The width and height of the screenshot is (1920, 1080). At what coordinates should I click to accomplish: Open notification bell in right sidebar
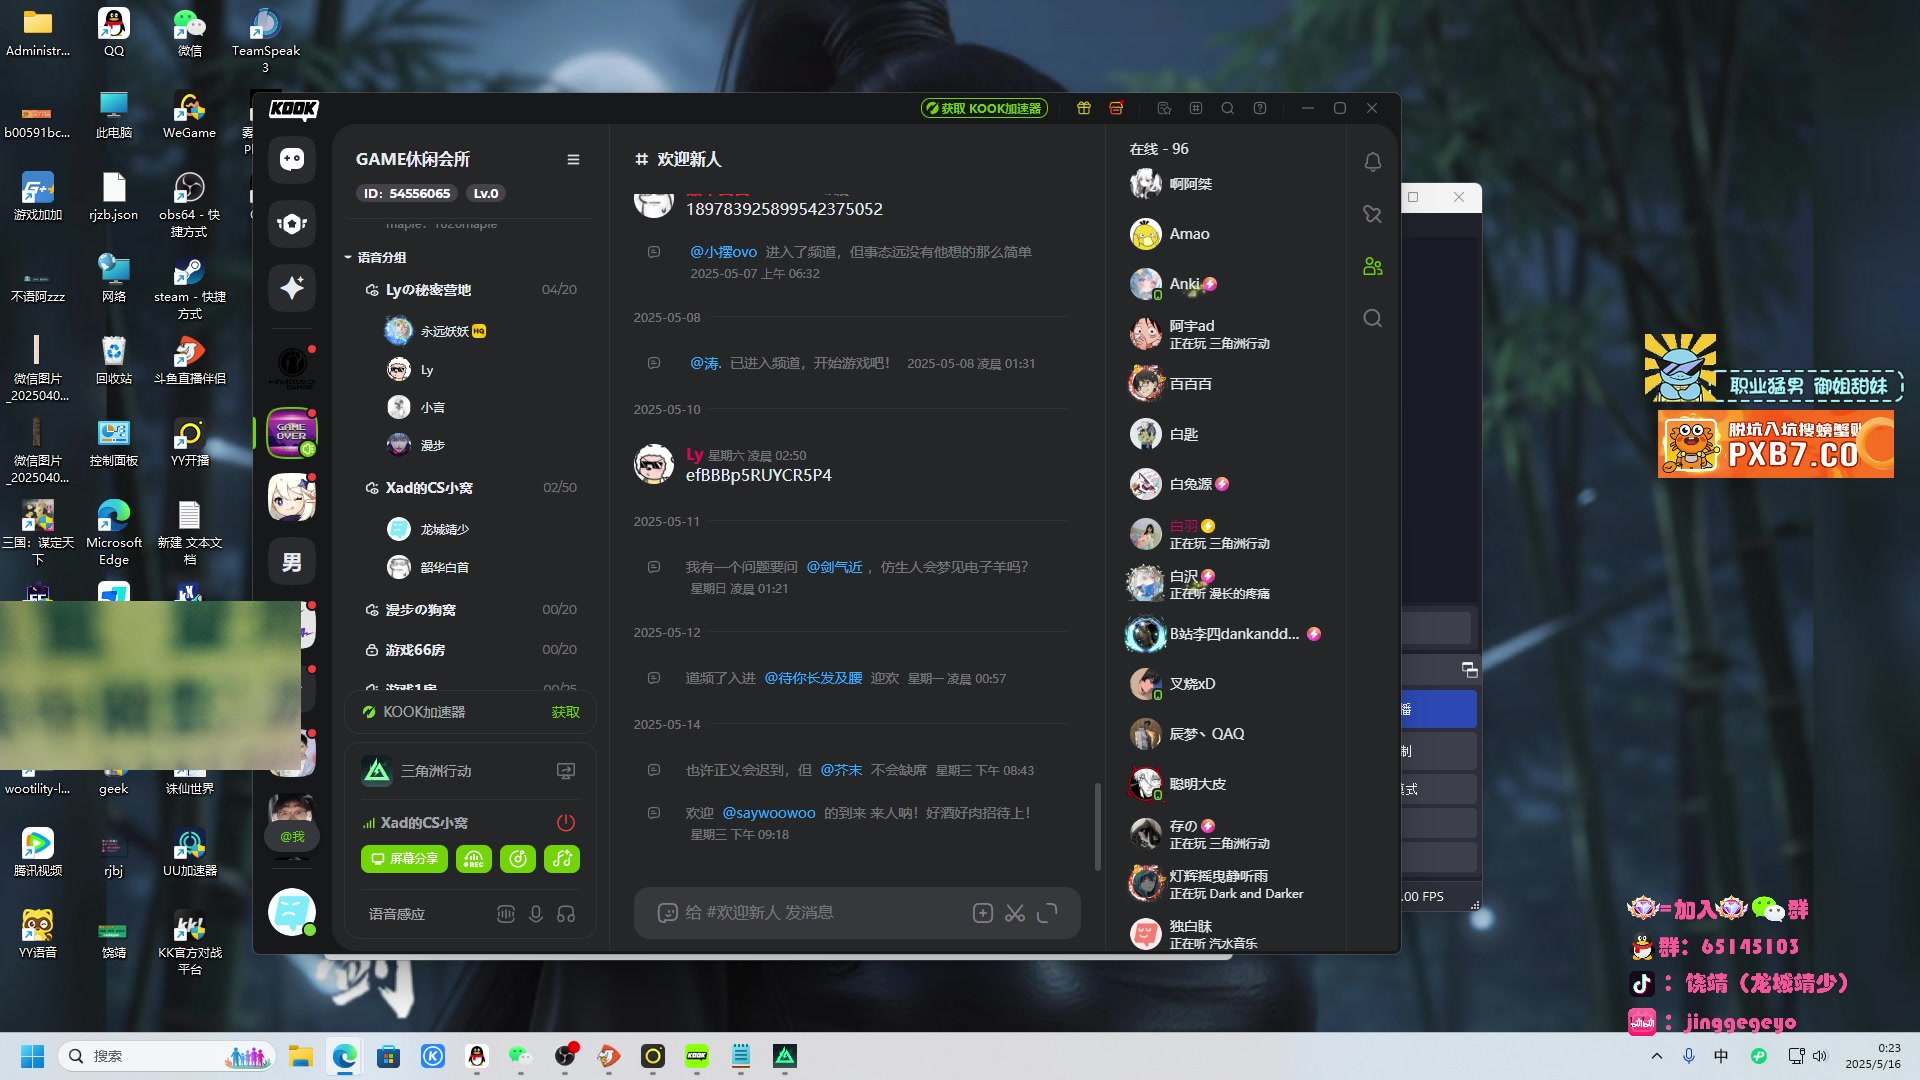click(x=1373, y=162)
